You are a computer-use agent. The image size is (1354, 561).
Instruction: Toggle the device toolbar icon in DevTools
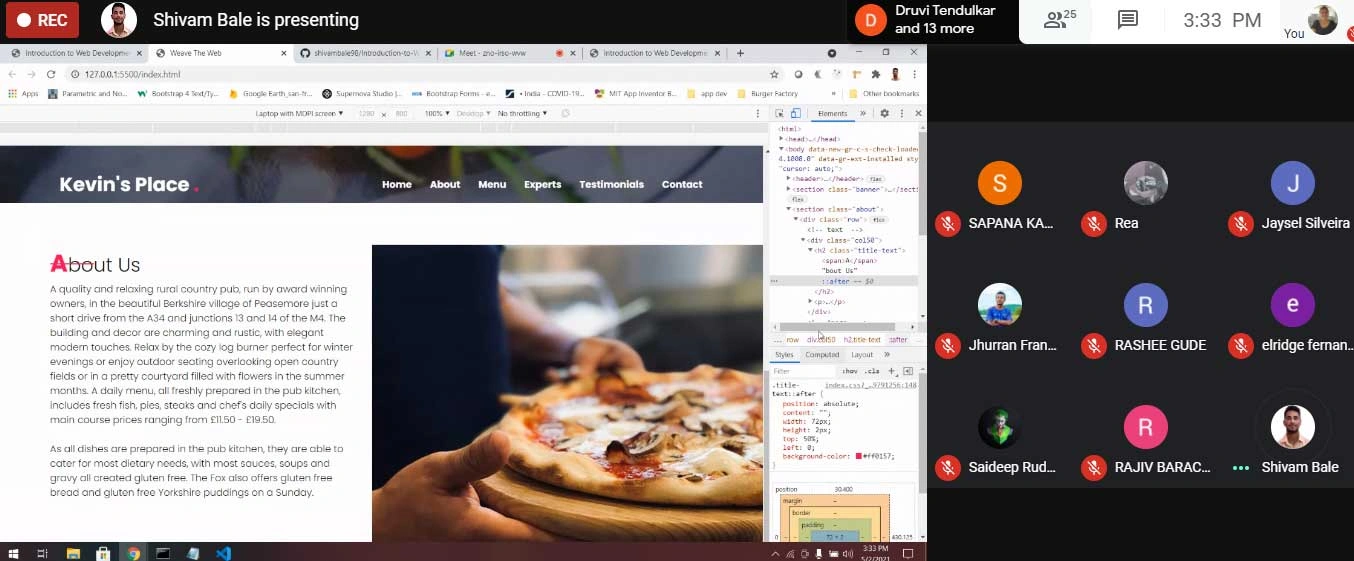coord(795,114)
